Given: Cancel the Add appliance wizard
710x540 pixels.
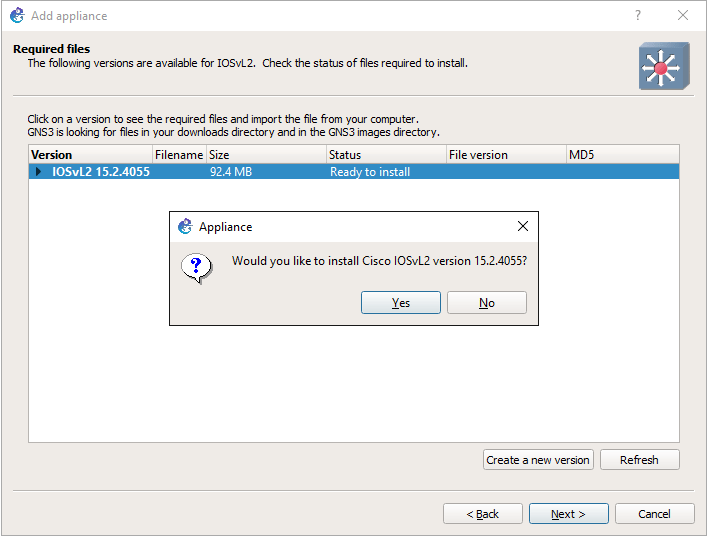Looking at the screenshot, I should pos(654,514).
